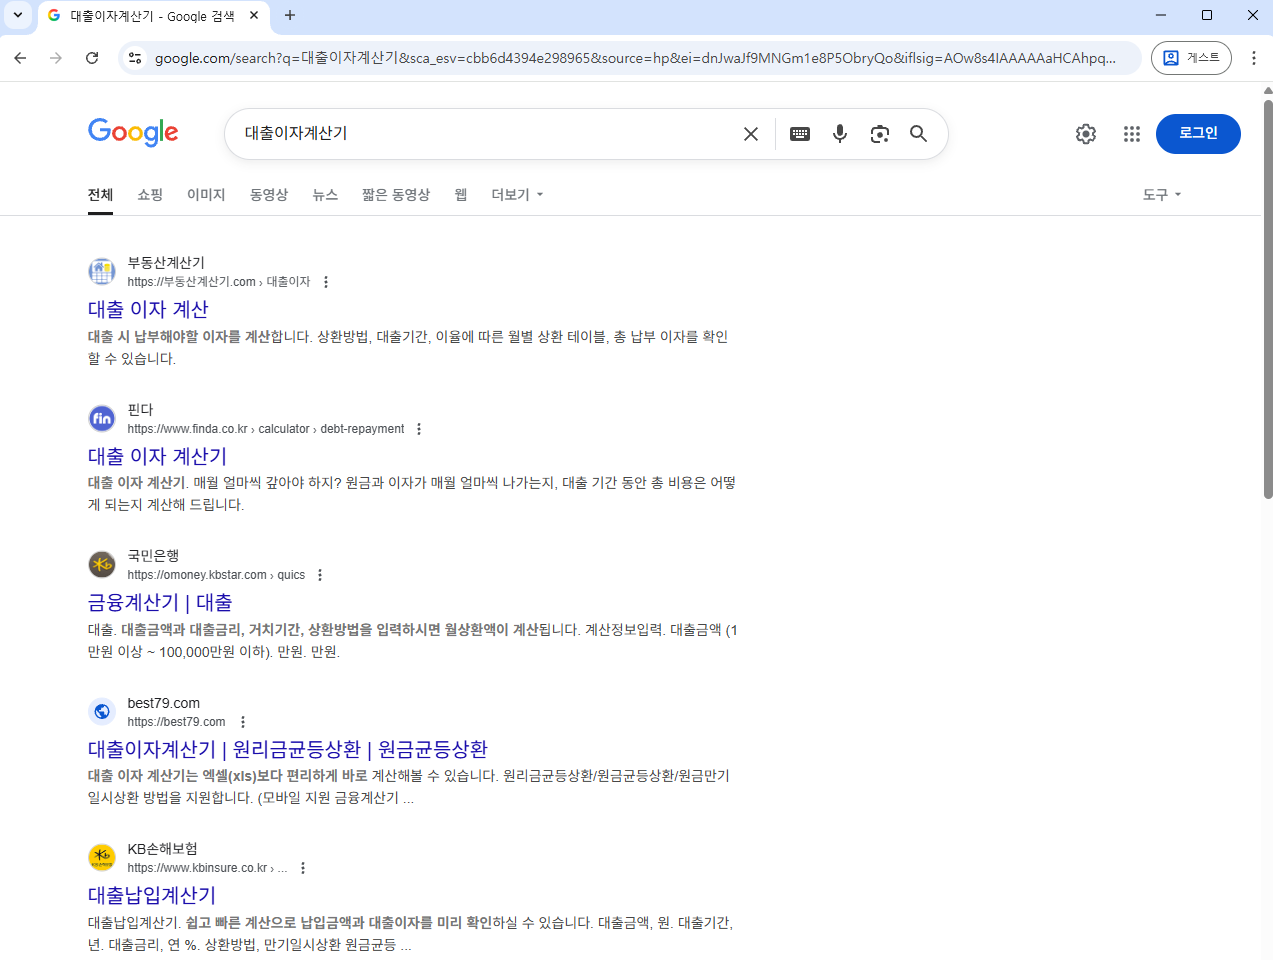This screenshot has width=1273, height=960.
Task: Select the 전체 results tab
Action: [x=100, y=195]
